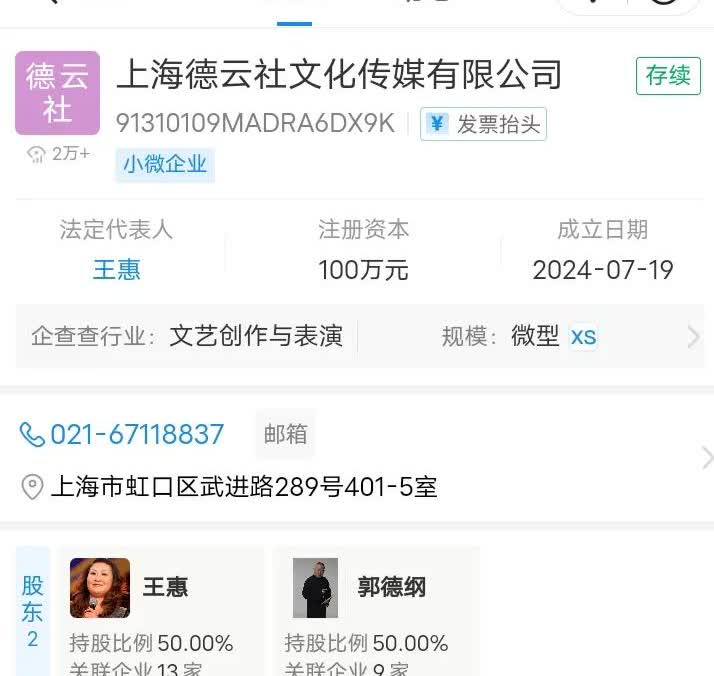Select the 小微企业 tag

tap(165, 164)
